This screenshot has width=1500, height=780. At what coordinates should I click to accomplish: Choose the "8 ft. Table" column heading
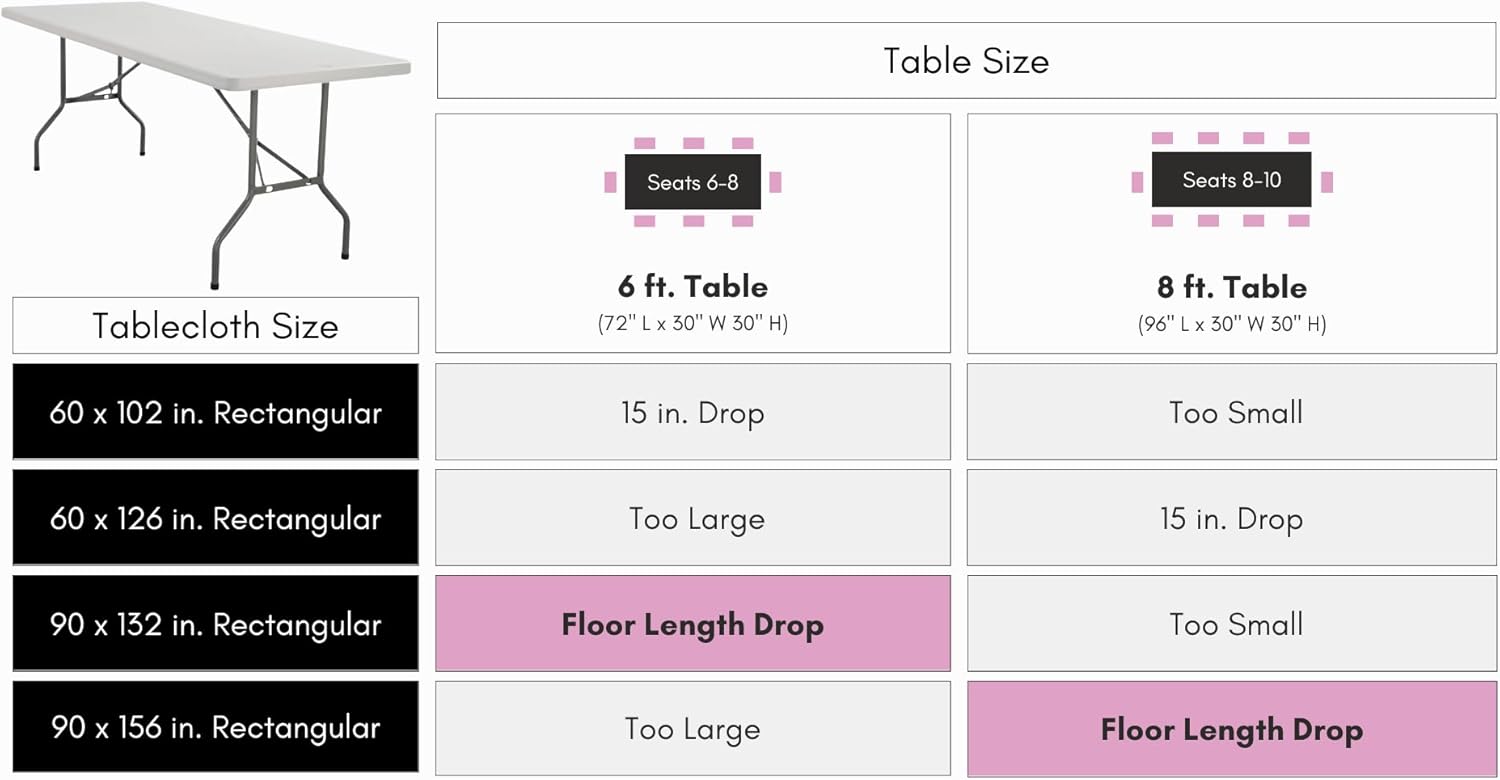click(x=1231, y=287)
